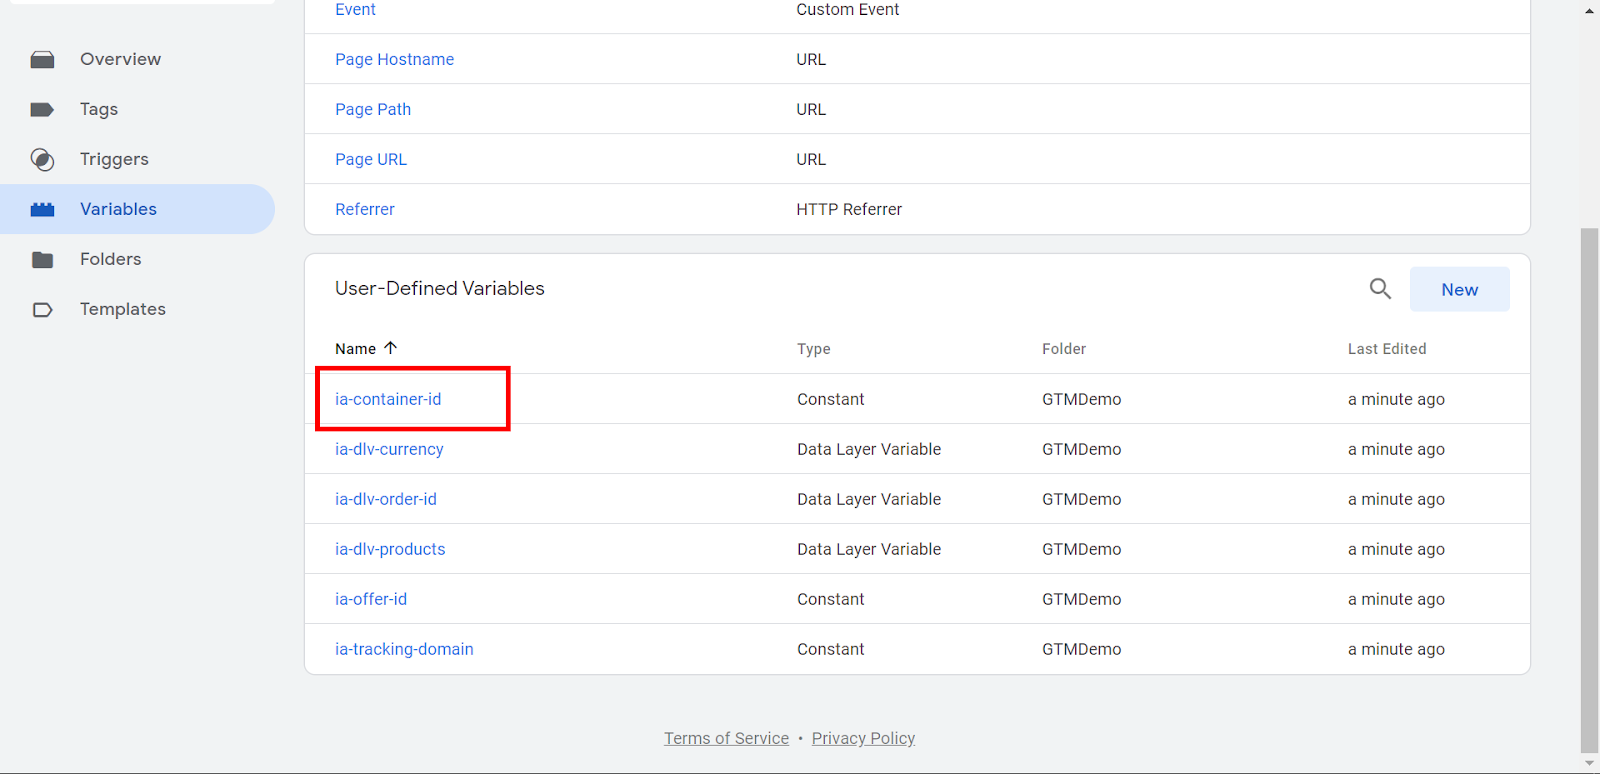Toggle sort order with Name arrow

point(391,348)
